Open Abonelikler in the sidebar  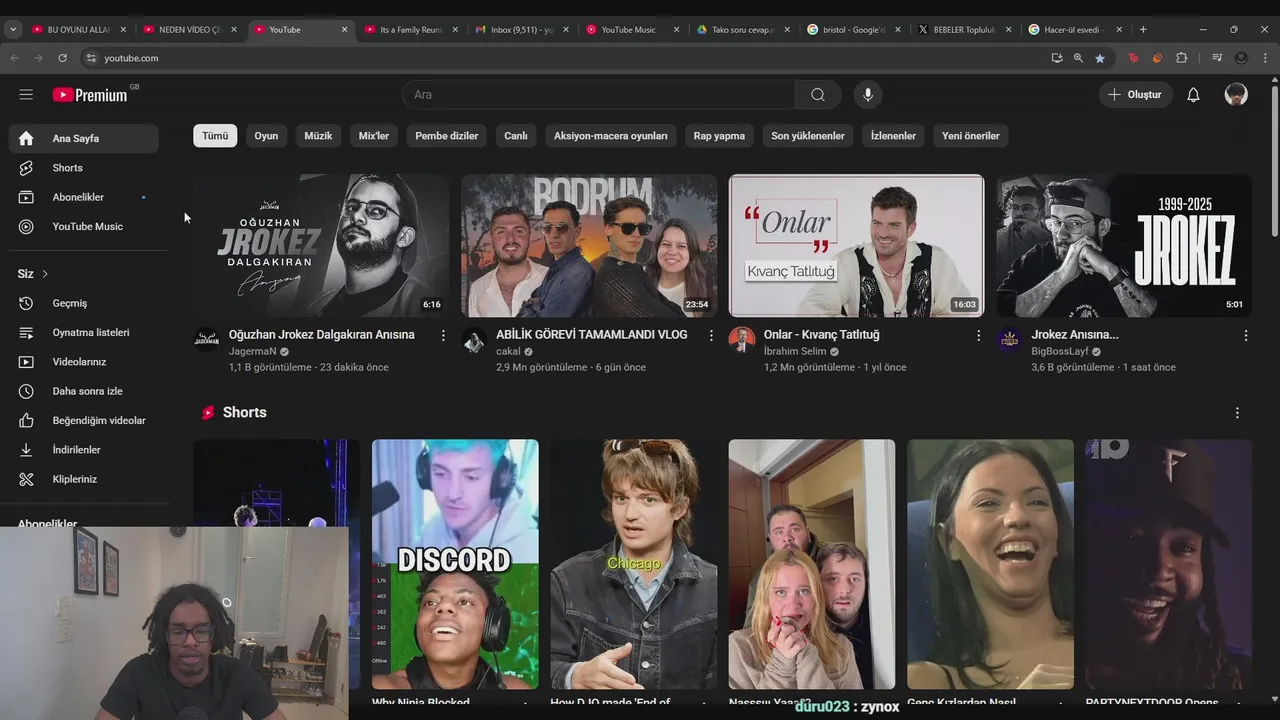coord(84,197)
